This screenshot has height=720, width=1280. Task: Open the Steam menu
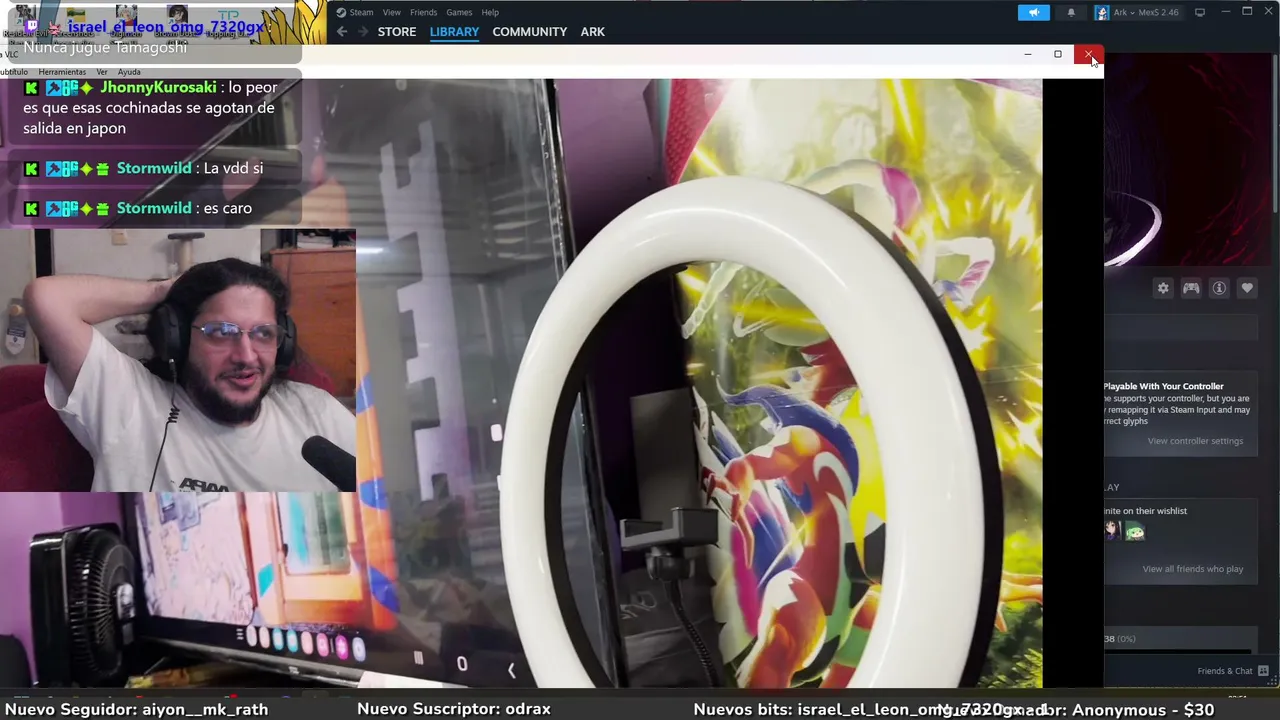[x=361, y=12]
